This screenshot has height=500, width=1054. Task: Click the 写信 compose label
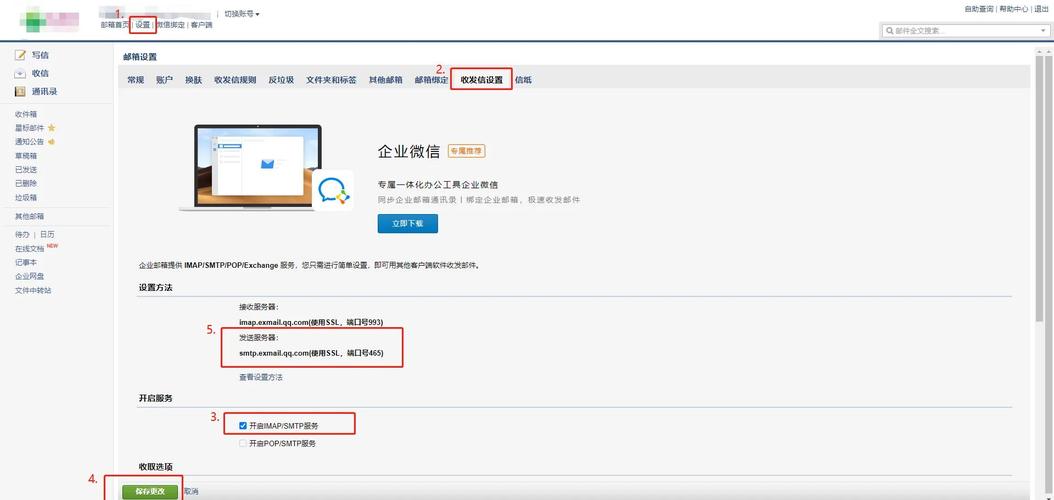click(x=40, y=55)
